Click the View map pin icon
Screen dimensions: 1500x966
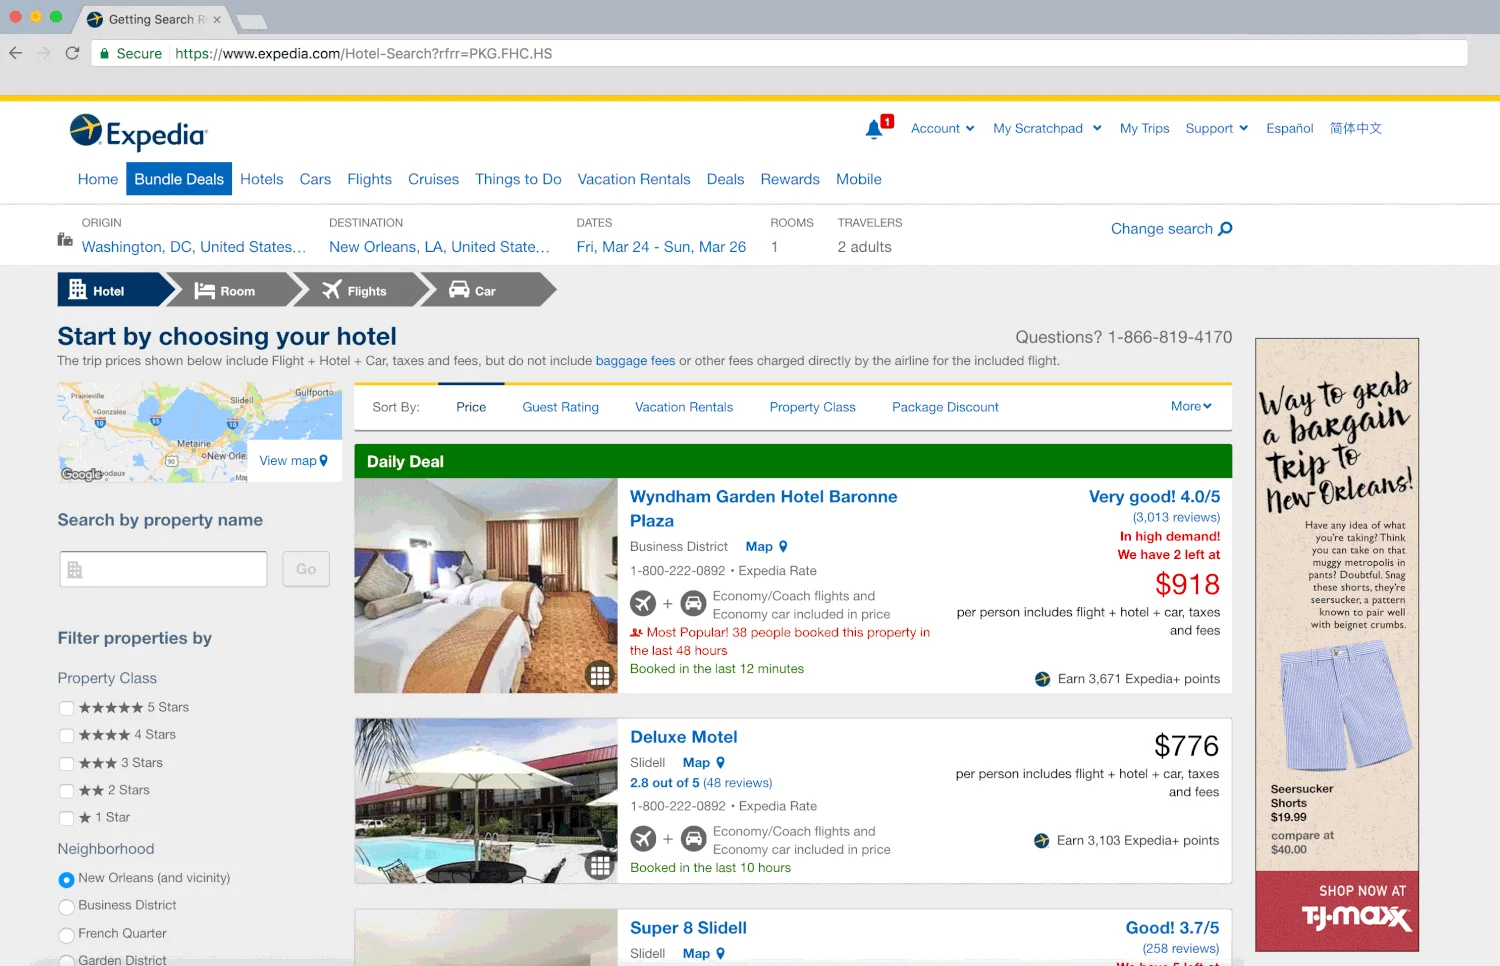pyautogui.click(x=323, y=461)
